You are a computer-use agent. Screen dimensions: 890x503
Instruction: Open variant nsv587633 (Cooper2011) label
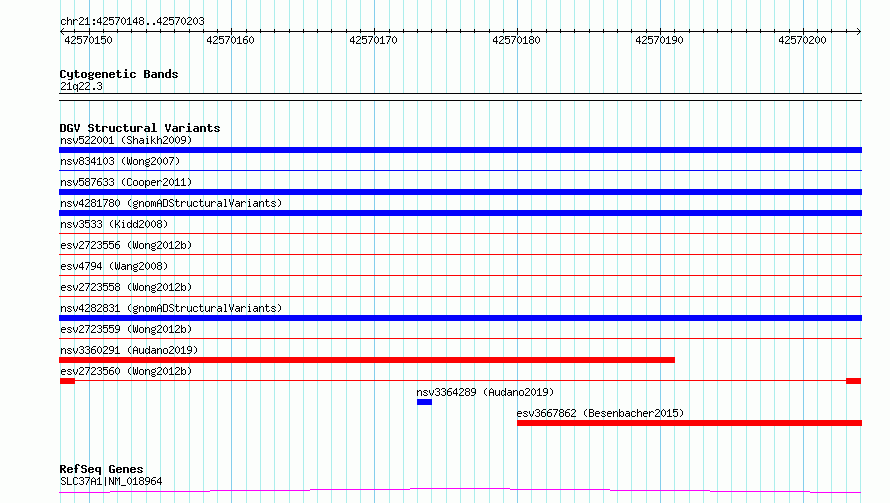(126, 182)
